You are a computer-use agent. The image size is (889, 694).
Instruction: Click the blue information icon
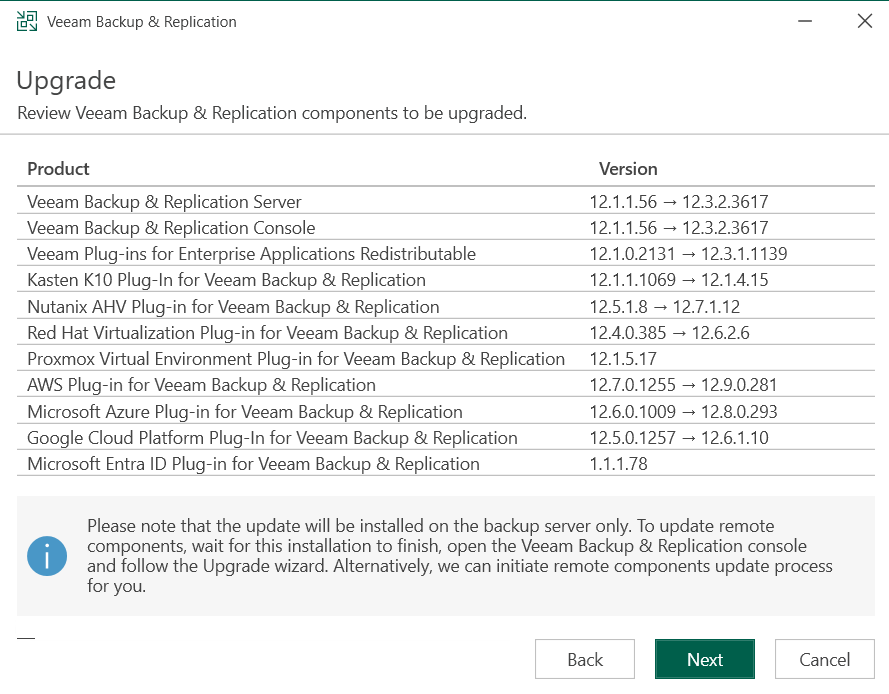point(47,556)
